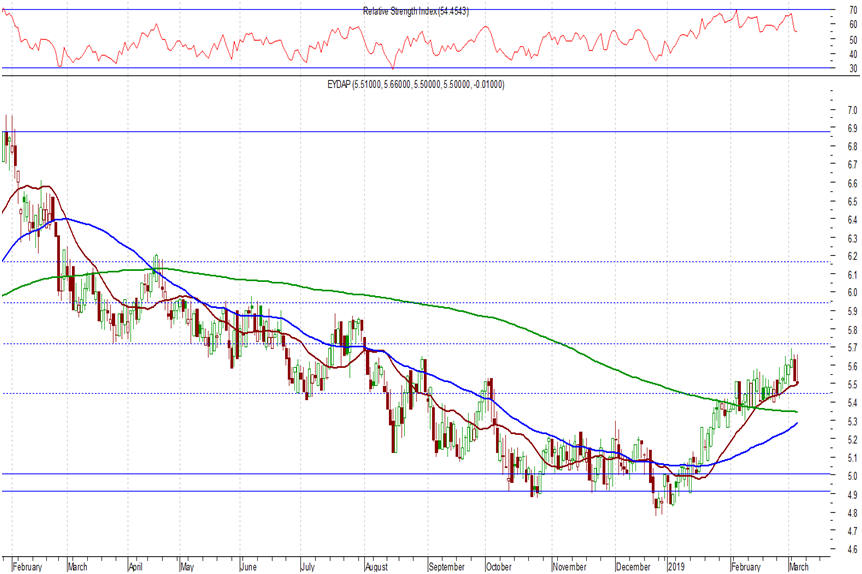The width and height of the screenshot is (862, 574).
Task: Select the April date label
Action: point(136,566)
